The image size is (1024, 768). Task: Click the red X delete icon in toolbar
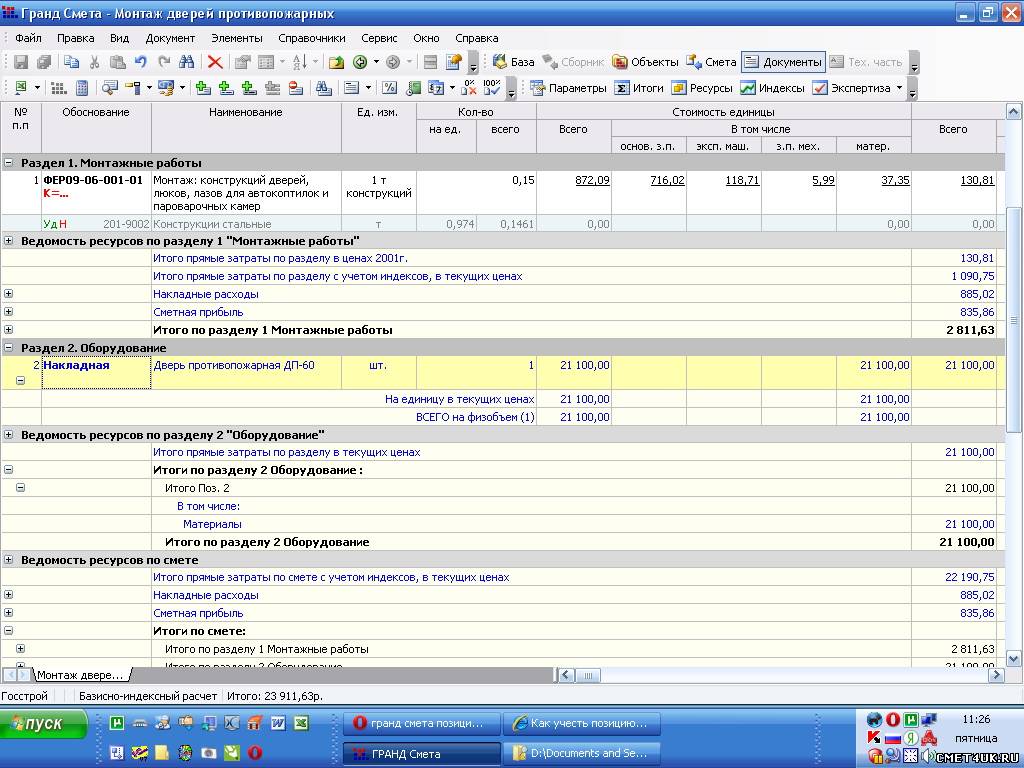(x=214, y=62)
